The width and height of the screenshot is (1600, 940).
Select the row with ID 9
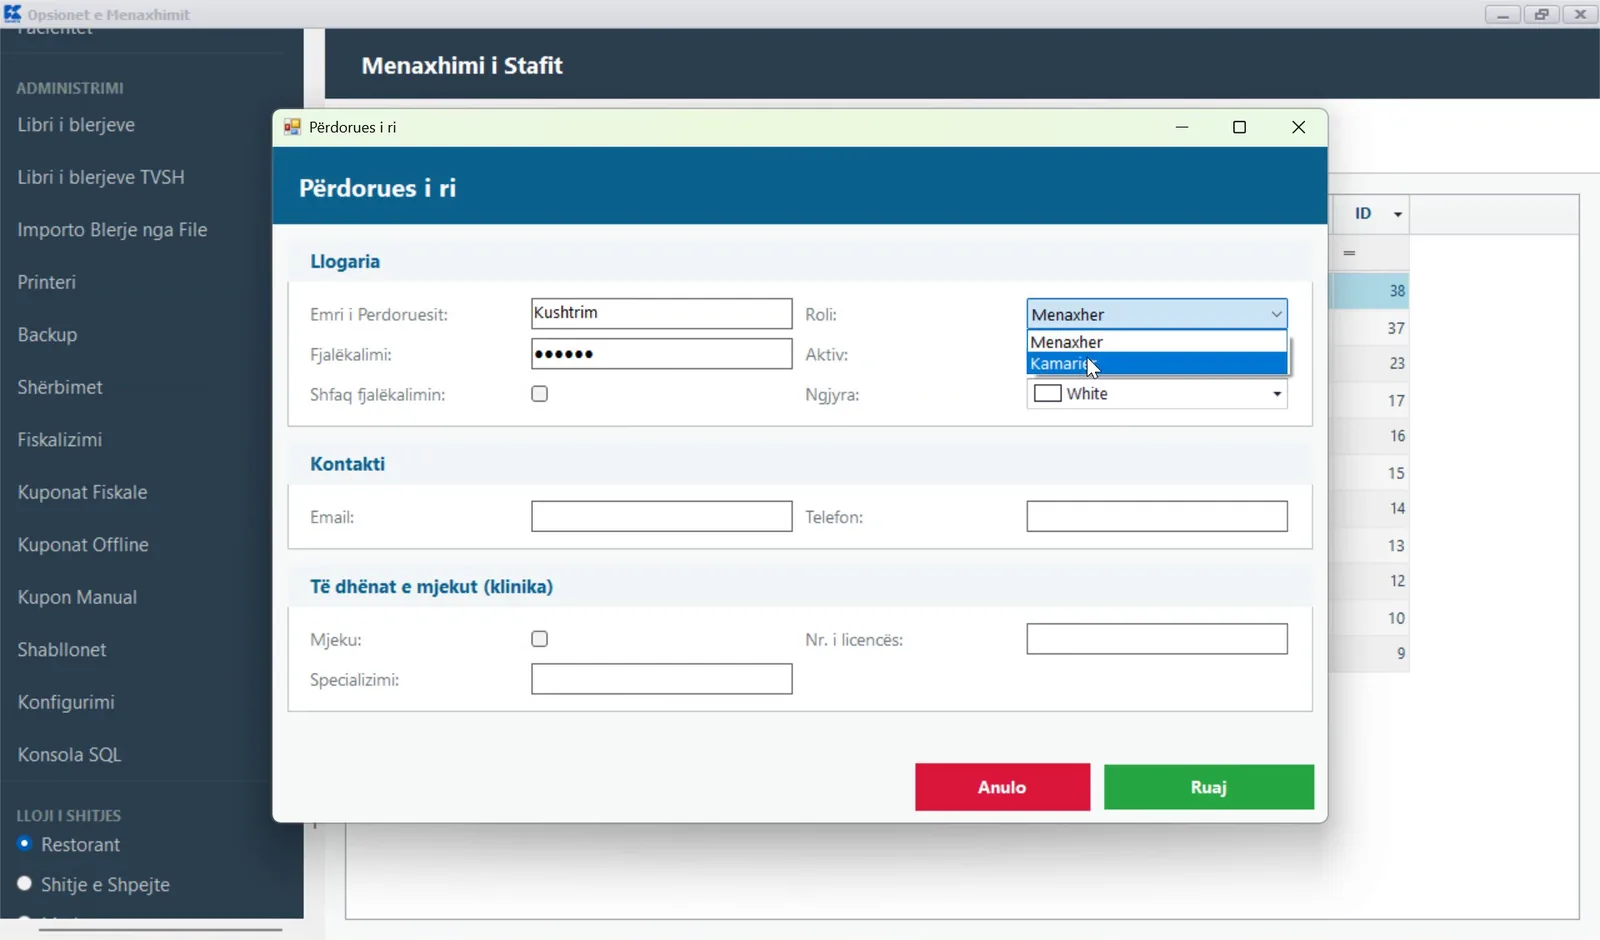1370,654
